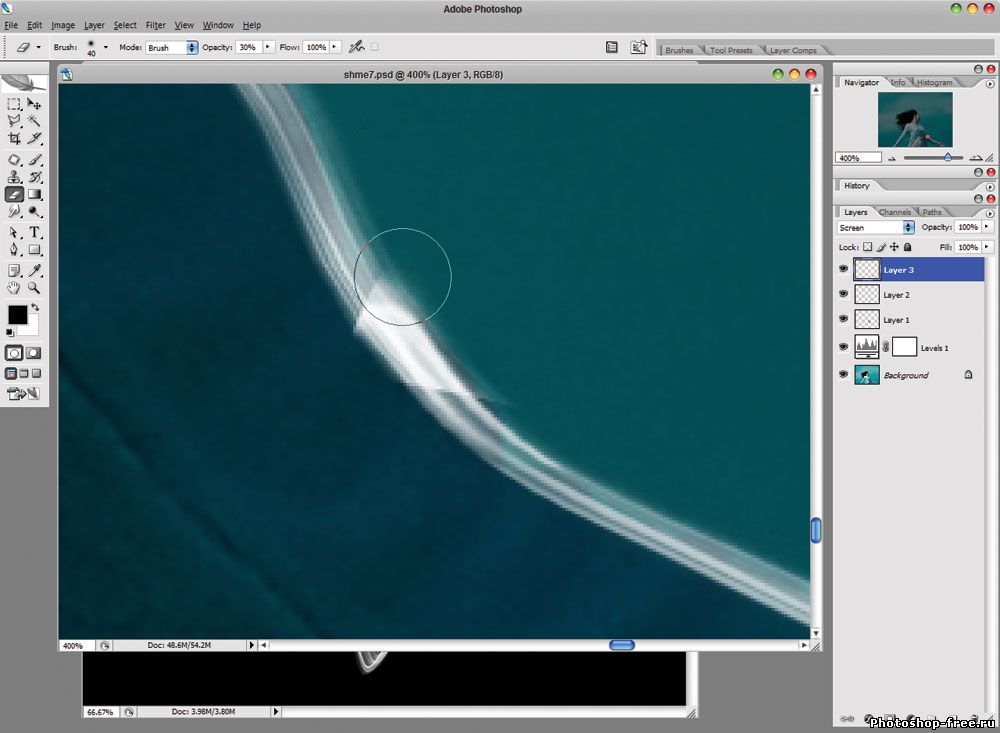
Task: Select the Eyedropper tool
Action: [35, 270]
